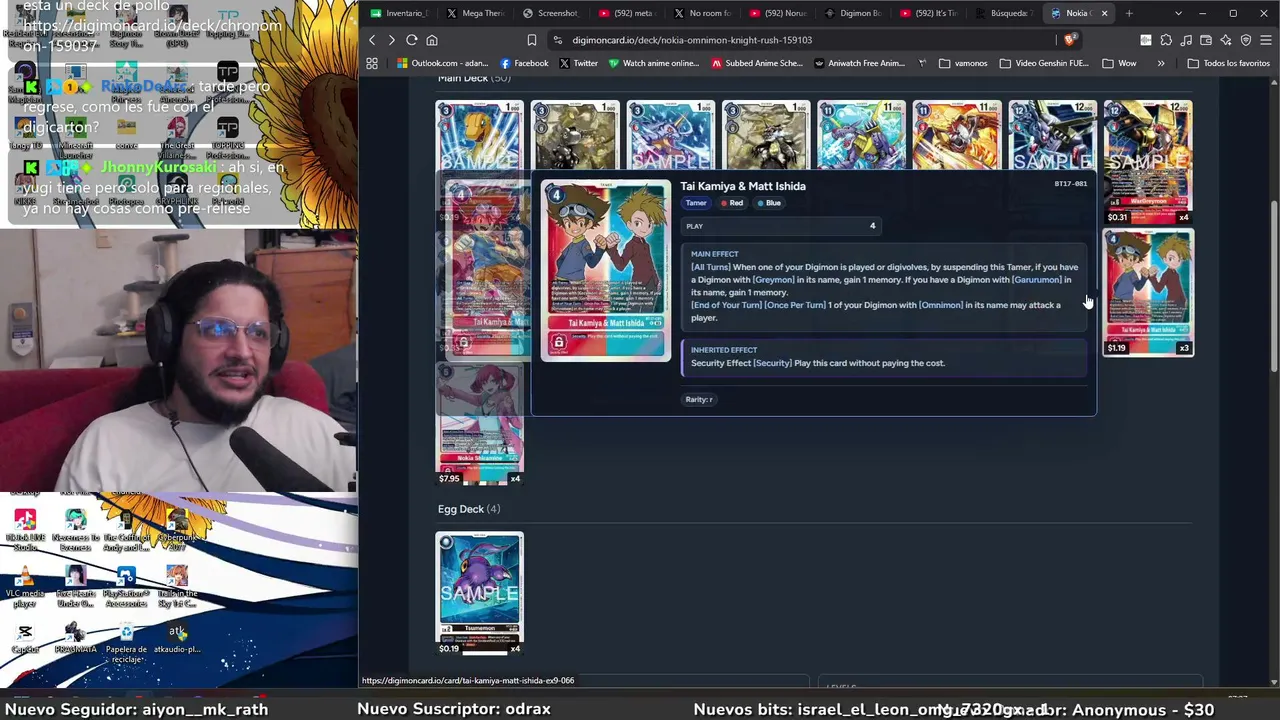
Task: Click the Tai Kamiya & Matt Ishida title
Action: 743,186
